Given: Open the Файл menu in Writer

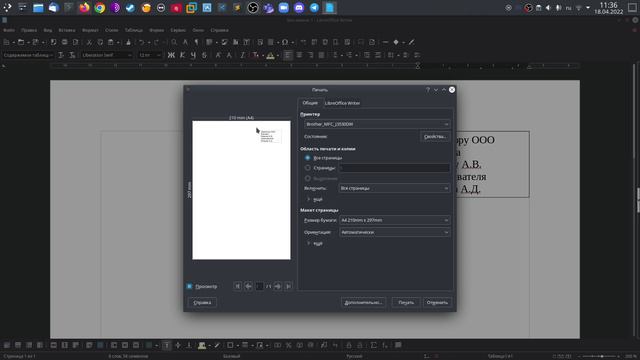Looking at the screenshot, I should pos(9,30).
